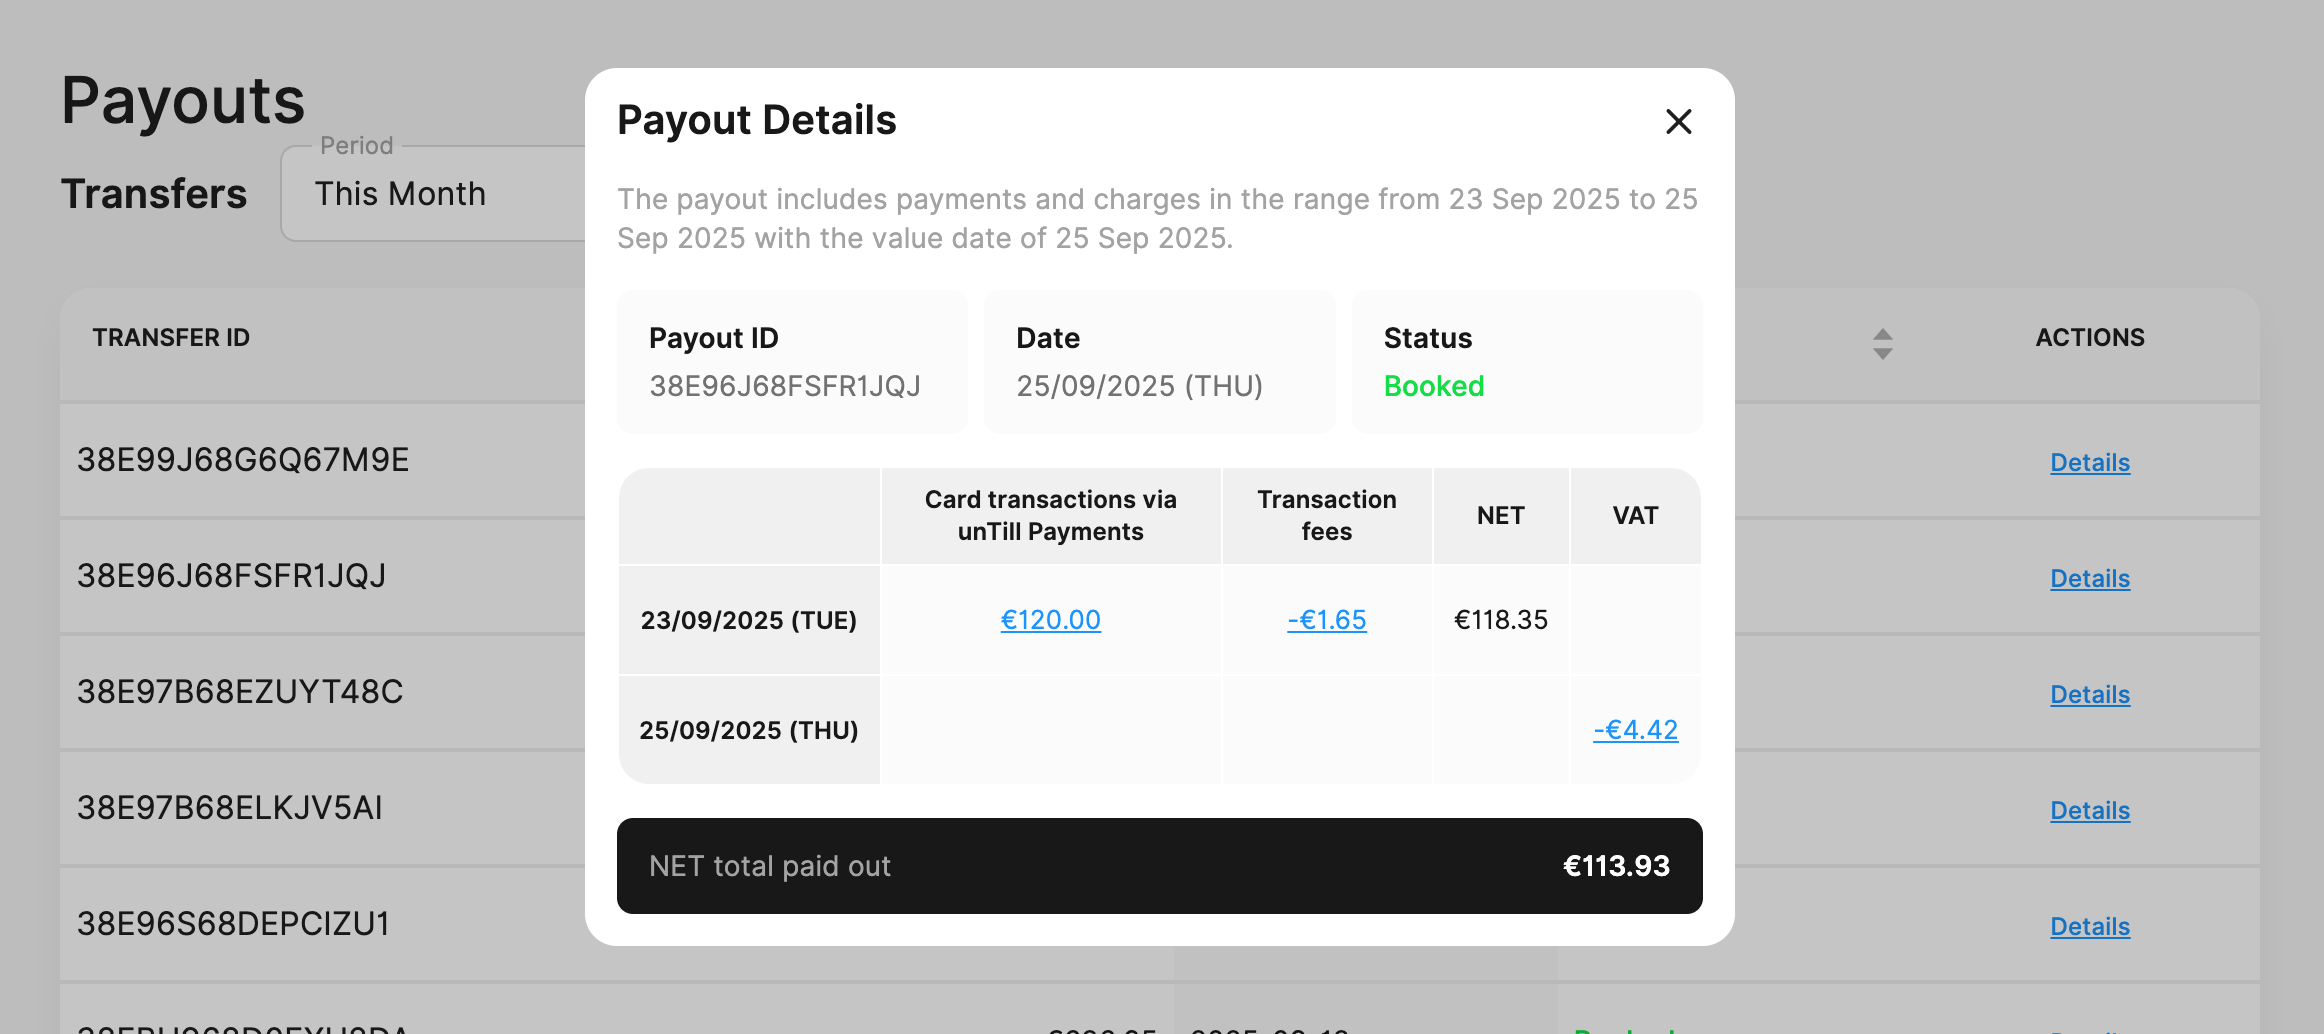Screen dimensions: 2324x1034
Task: Open Details for transfer 38E97B68ELKJV5AI
Action: click(x=2089, y=810)
